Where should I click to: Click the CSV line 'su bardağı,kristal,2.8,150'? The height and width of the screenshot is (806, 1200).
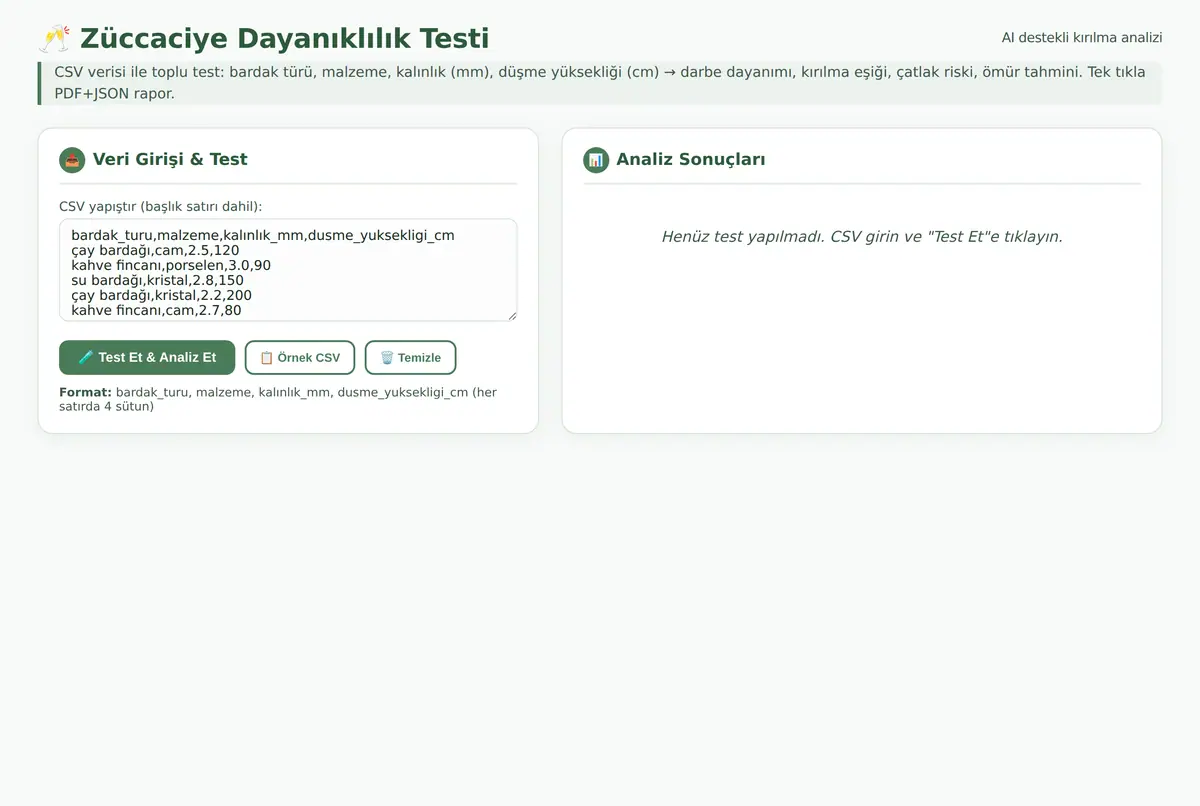pos(157,280)
